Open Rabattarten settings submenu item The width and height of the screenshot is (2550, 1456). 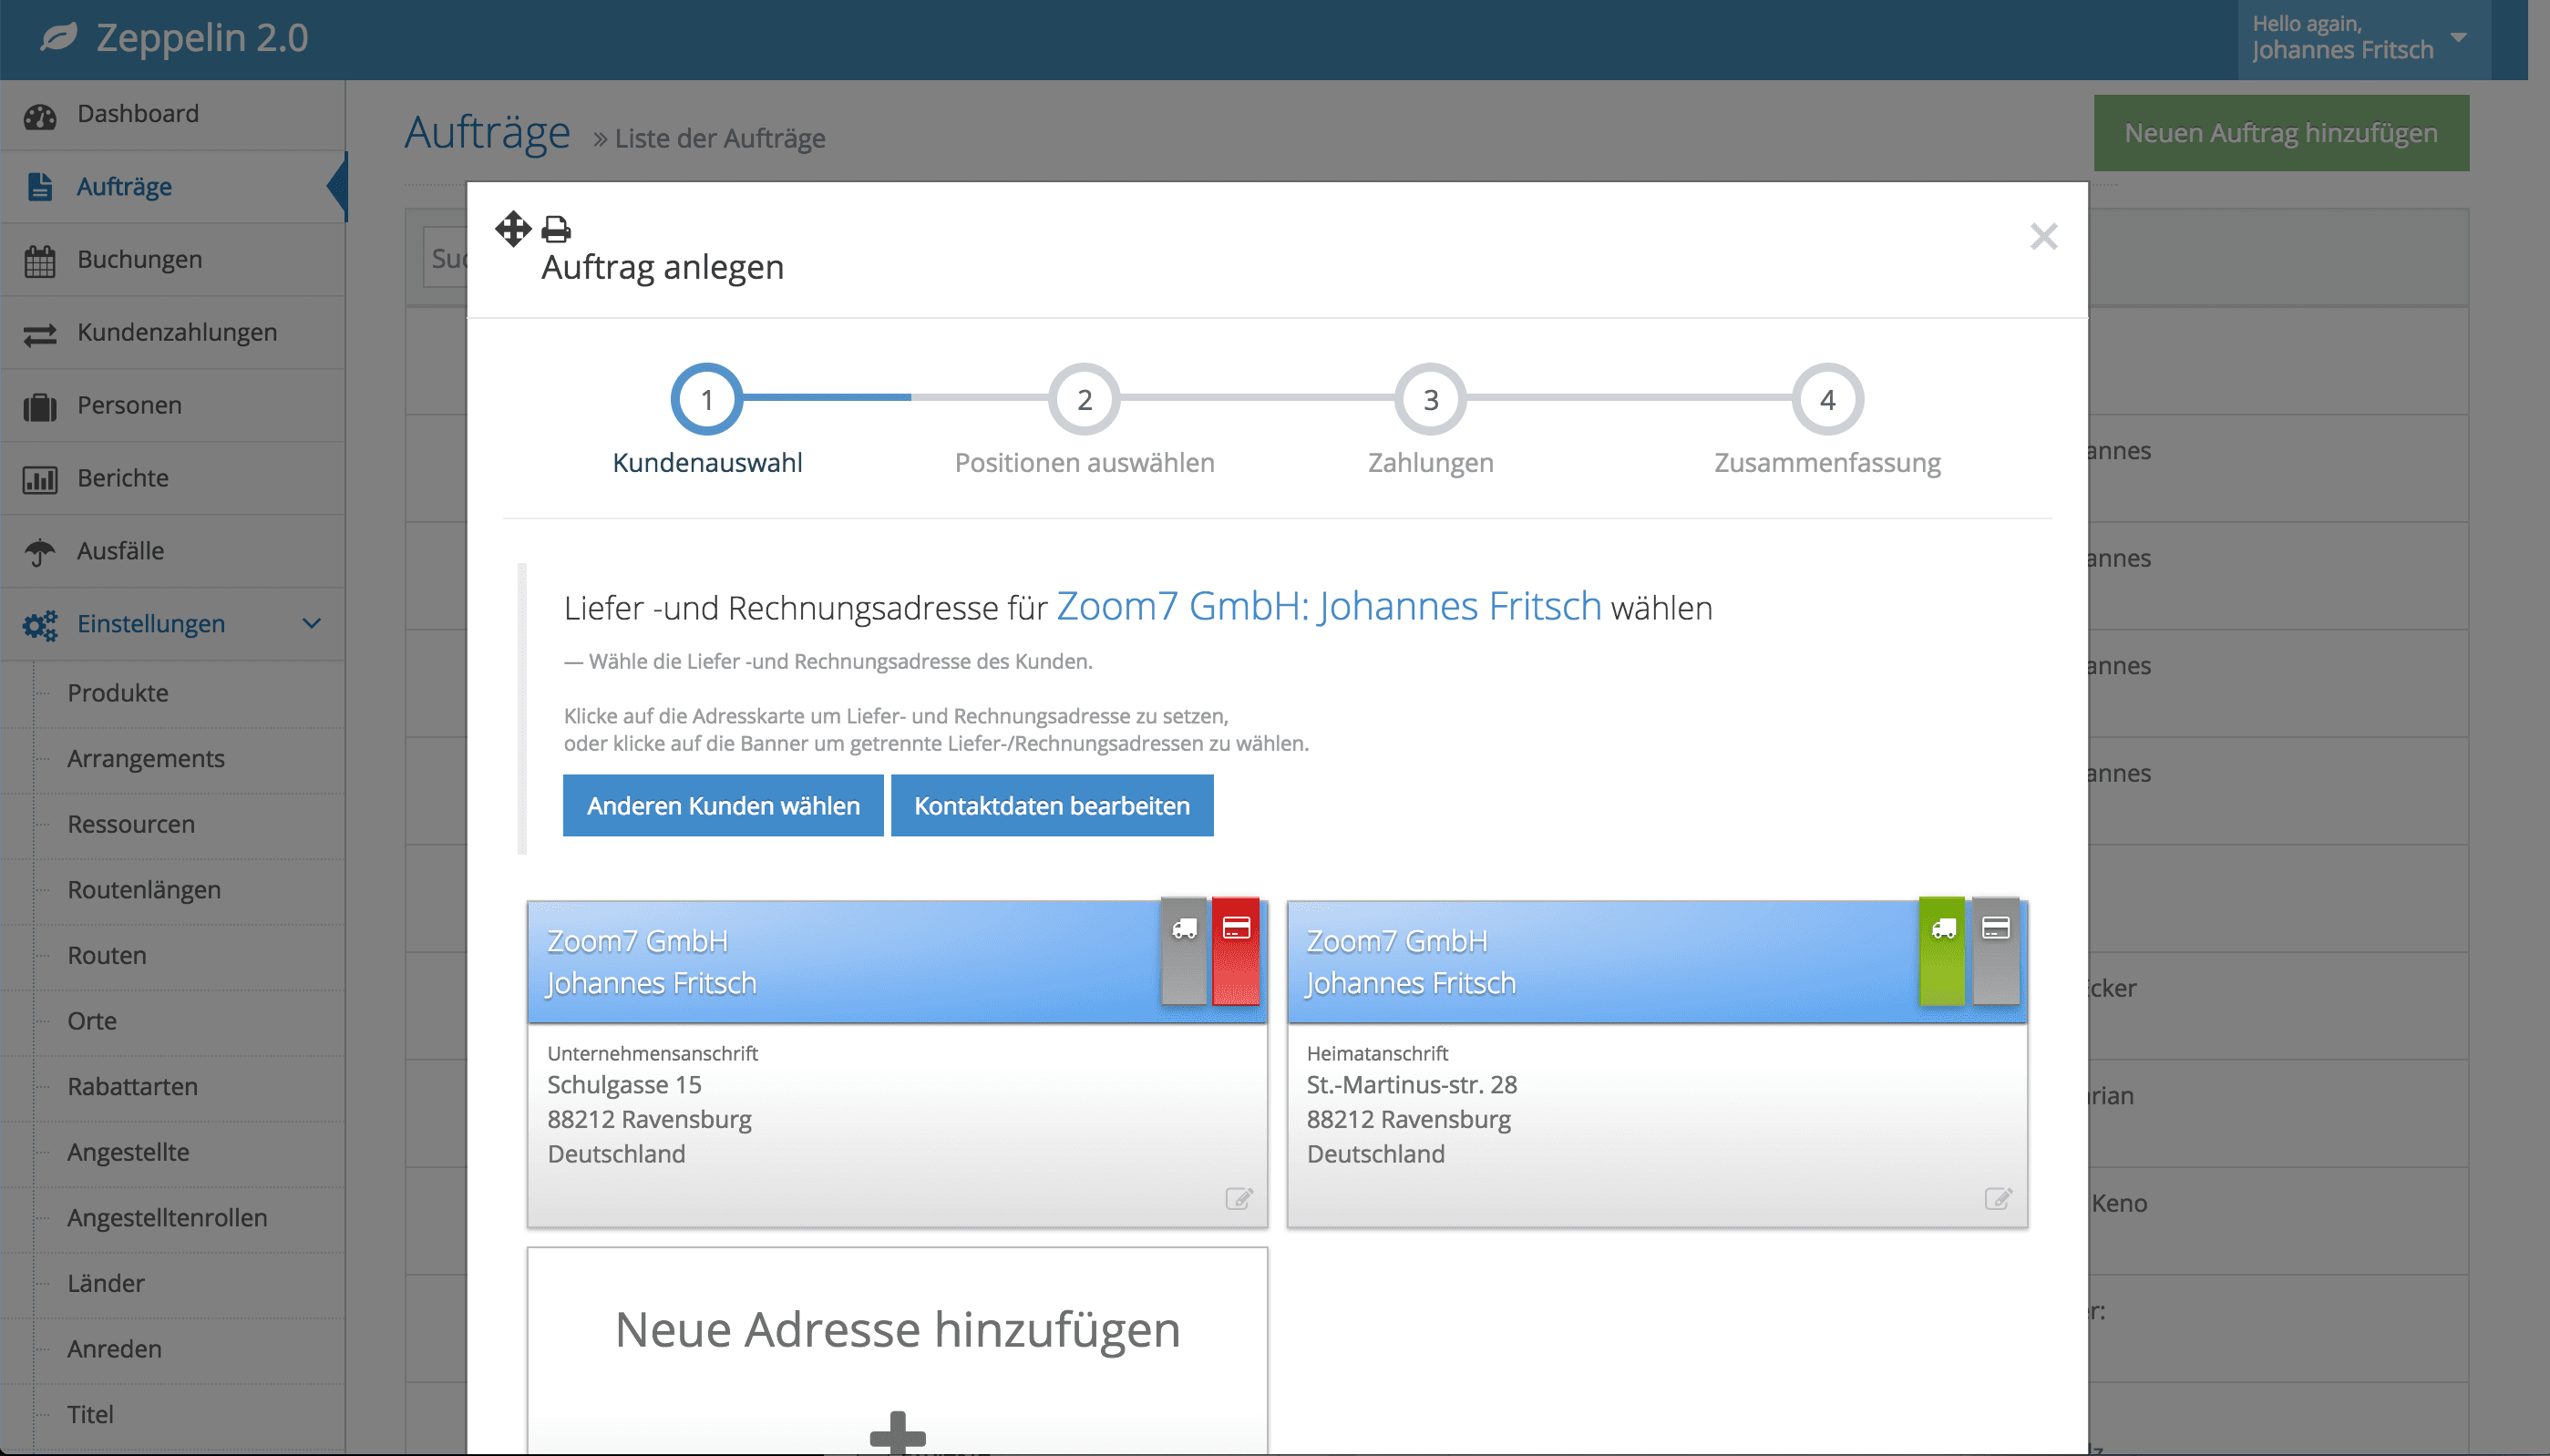coord(133,1086)
